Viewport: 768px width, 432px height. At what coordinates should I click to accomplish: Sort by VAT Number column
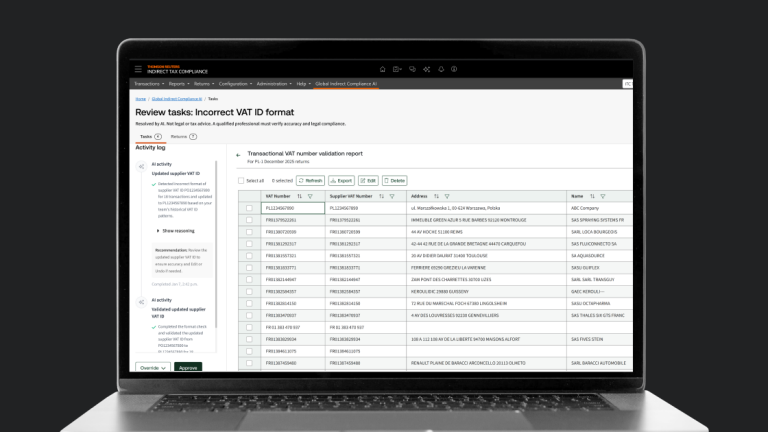[299, 196]
